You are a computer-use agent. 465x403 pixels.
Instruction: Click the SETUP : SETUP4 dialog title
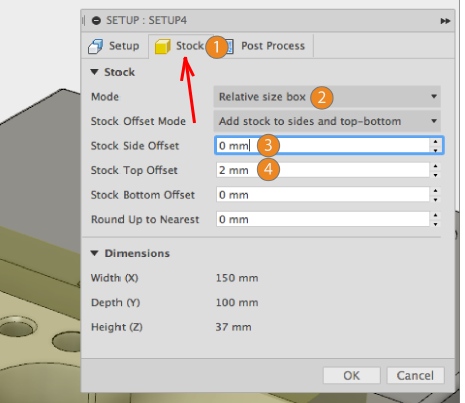(x=146, y=20)
